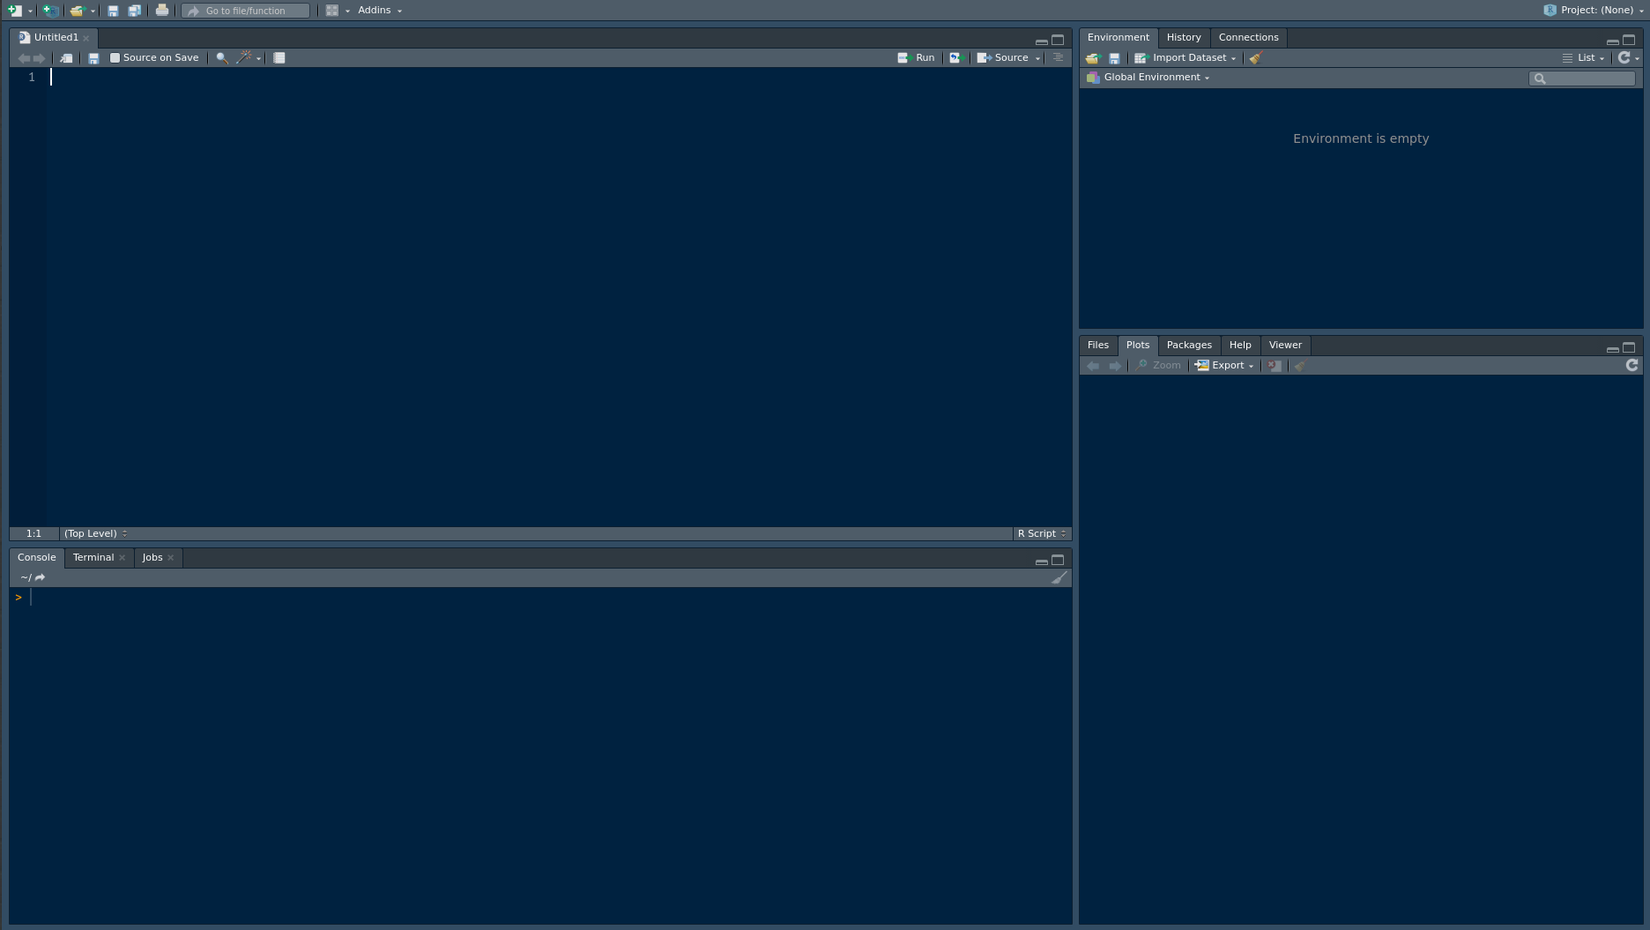
Task: Open an existing file with the folder icon
Action: (x=77, y=10)
